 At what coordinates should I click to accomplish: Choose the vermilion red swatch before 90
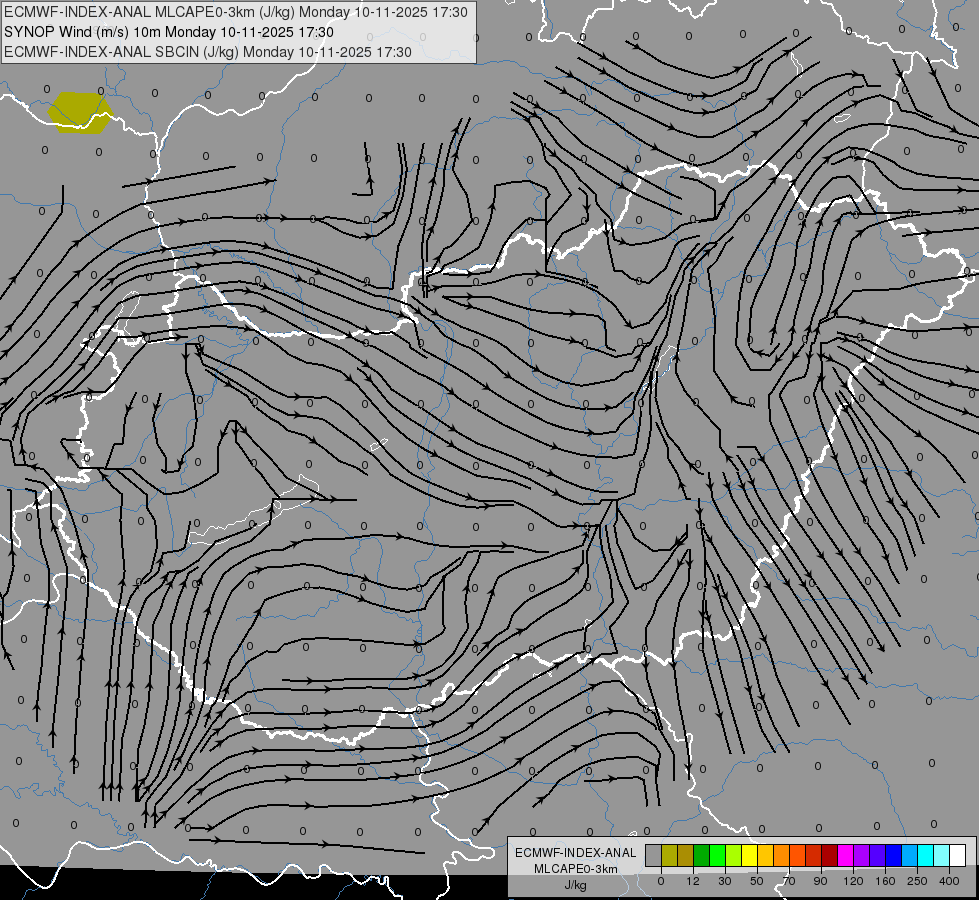tap(814, 855)
